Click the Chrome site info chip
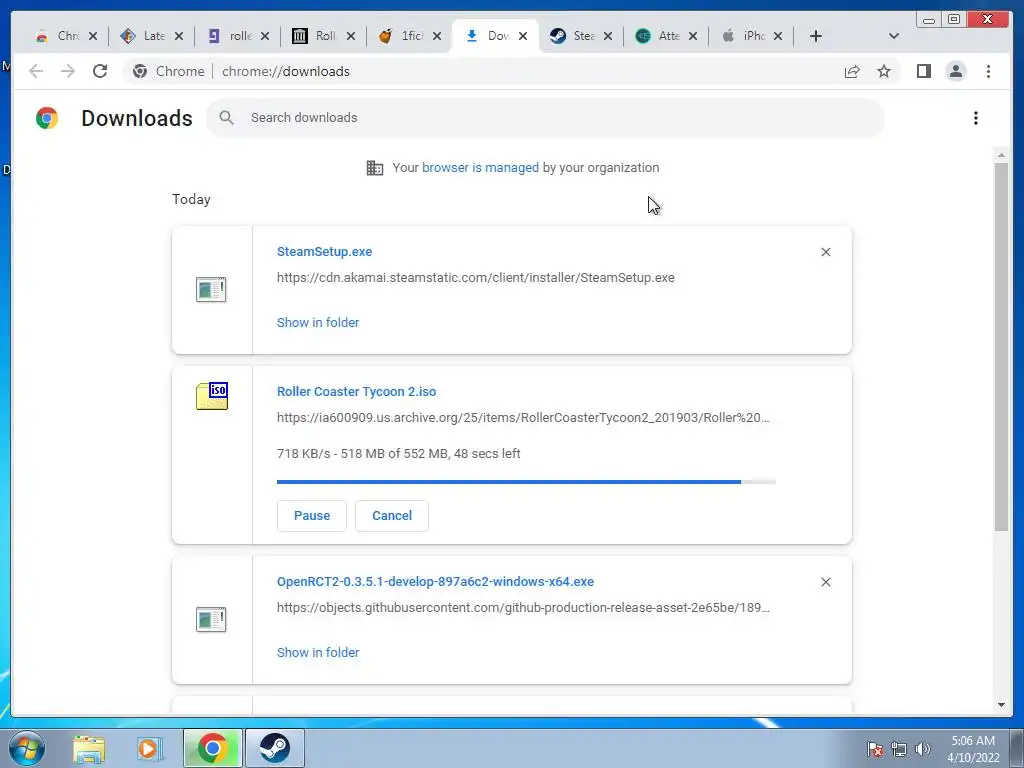 point(168,71)
